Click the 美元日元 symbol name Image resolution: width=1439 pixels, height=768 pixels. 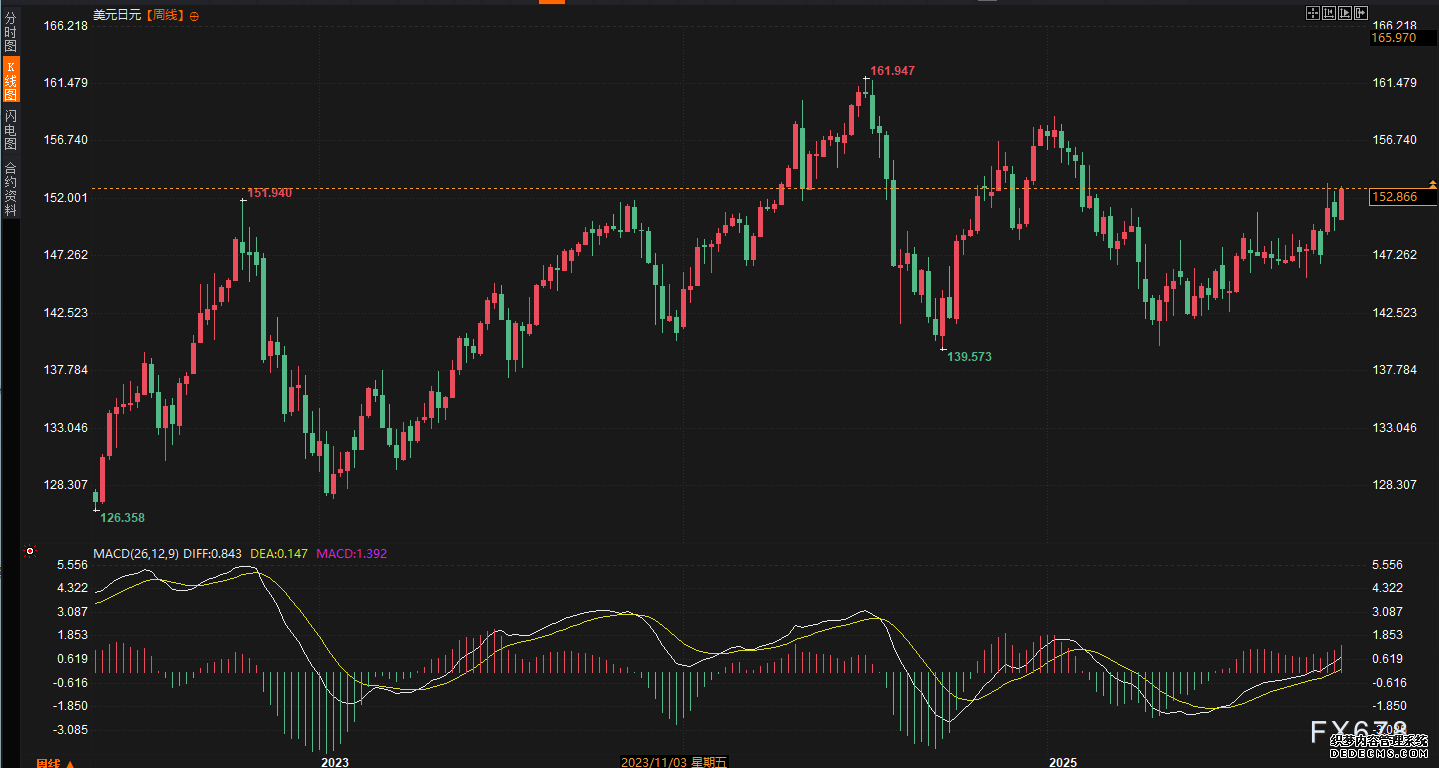pos(117,16)
